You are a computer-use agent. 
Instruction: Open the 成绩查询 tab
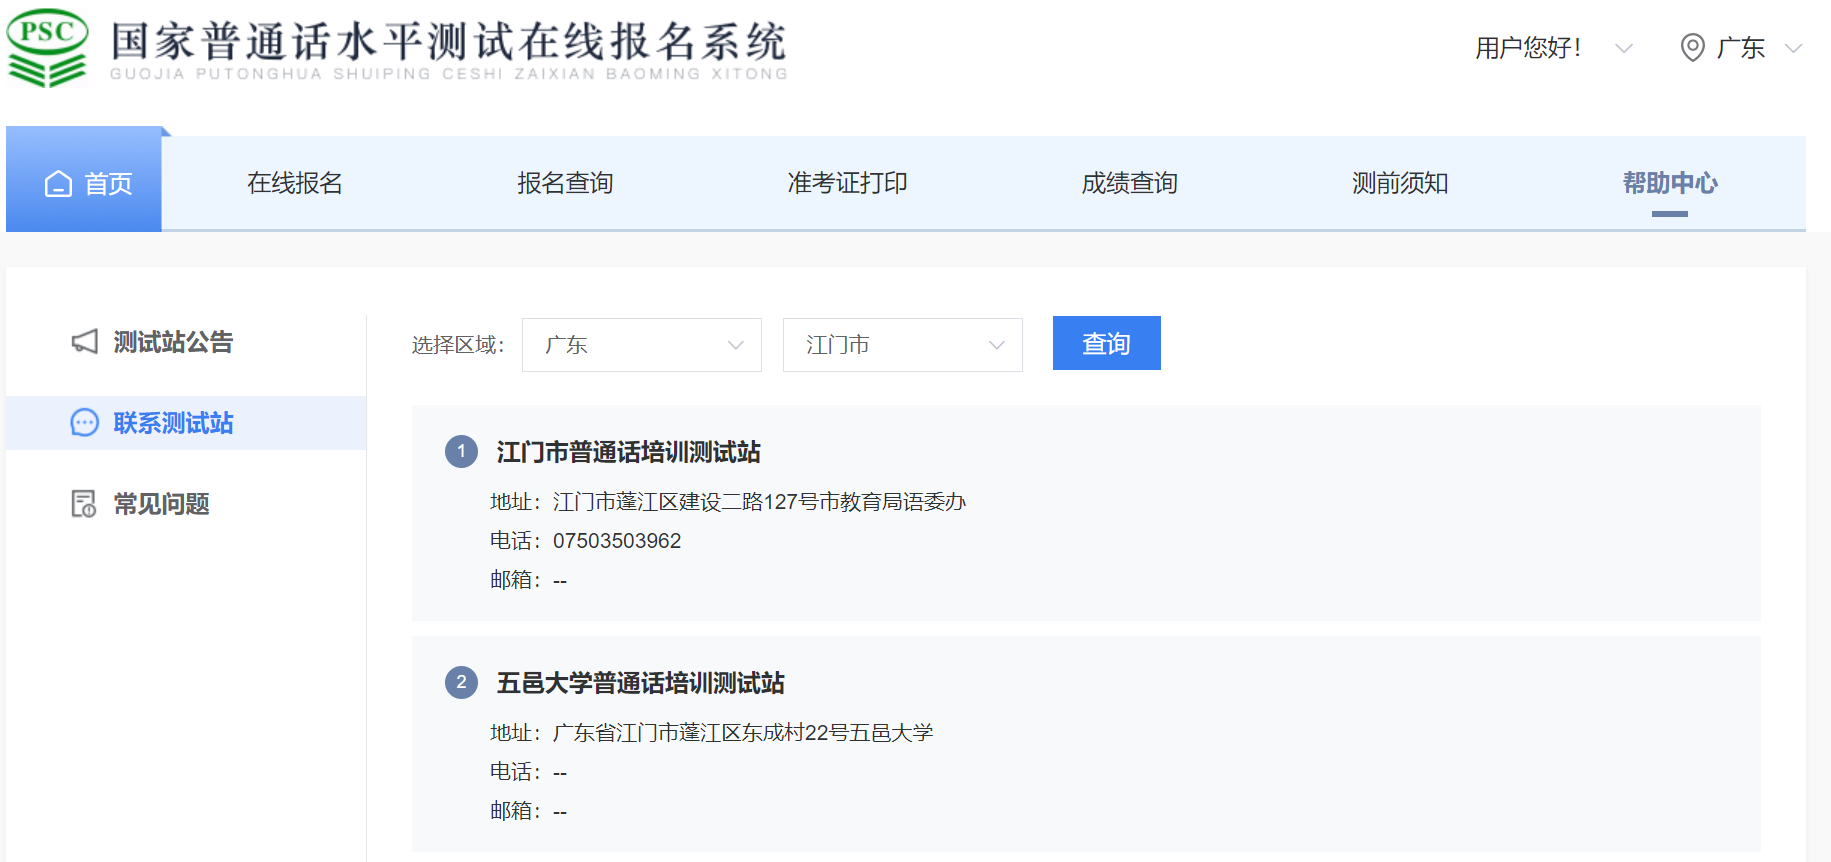point(1129,183)
